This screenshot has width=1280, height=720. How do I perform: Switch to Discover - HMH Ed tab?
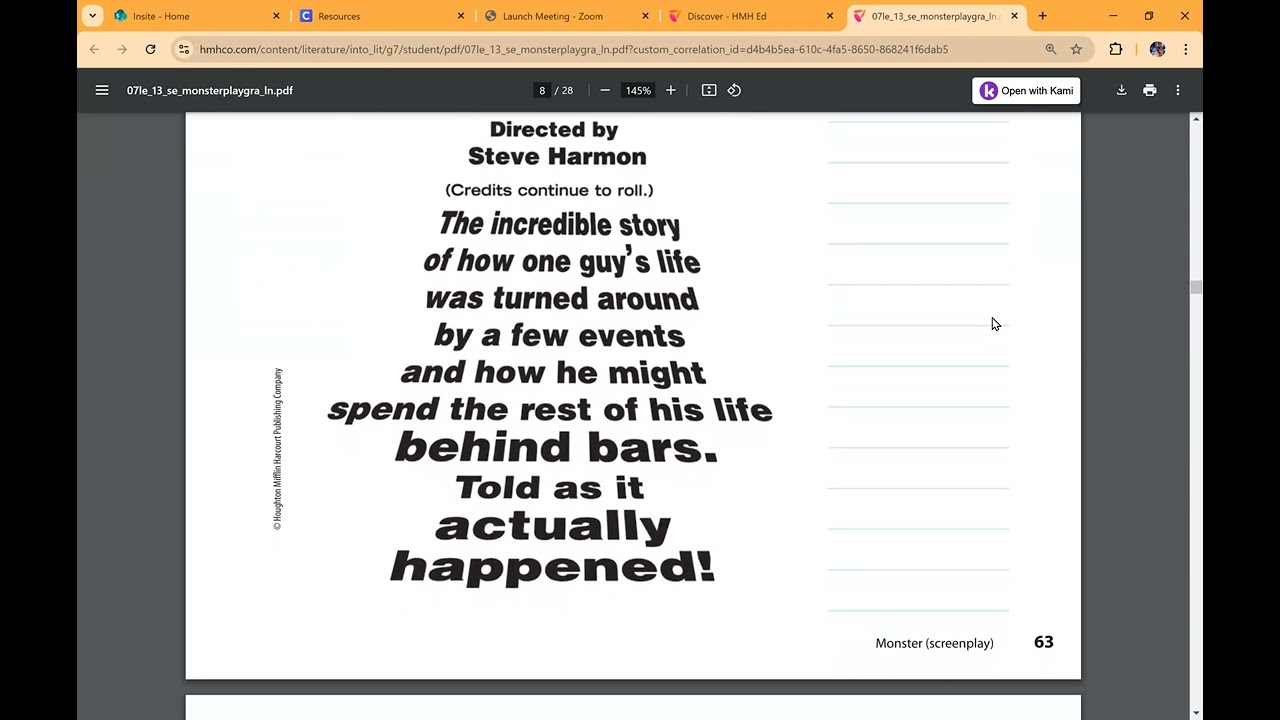(x=751, y=16)
